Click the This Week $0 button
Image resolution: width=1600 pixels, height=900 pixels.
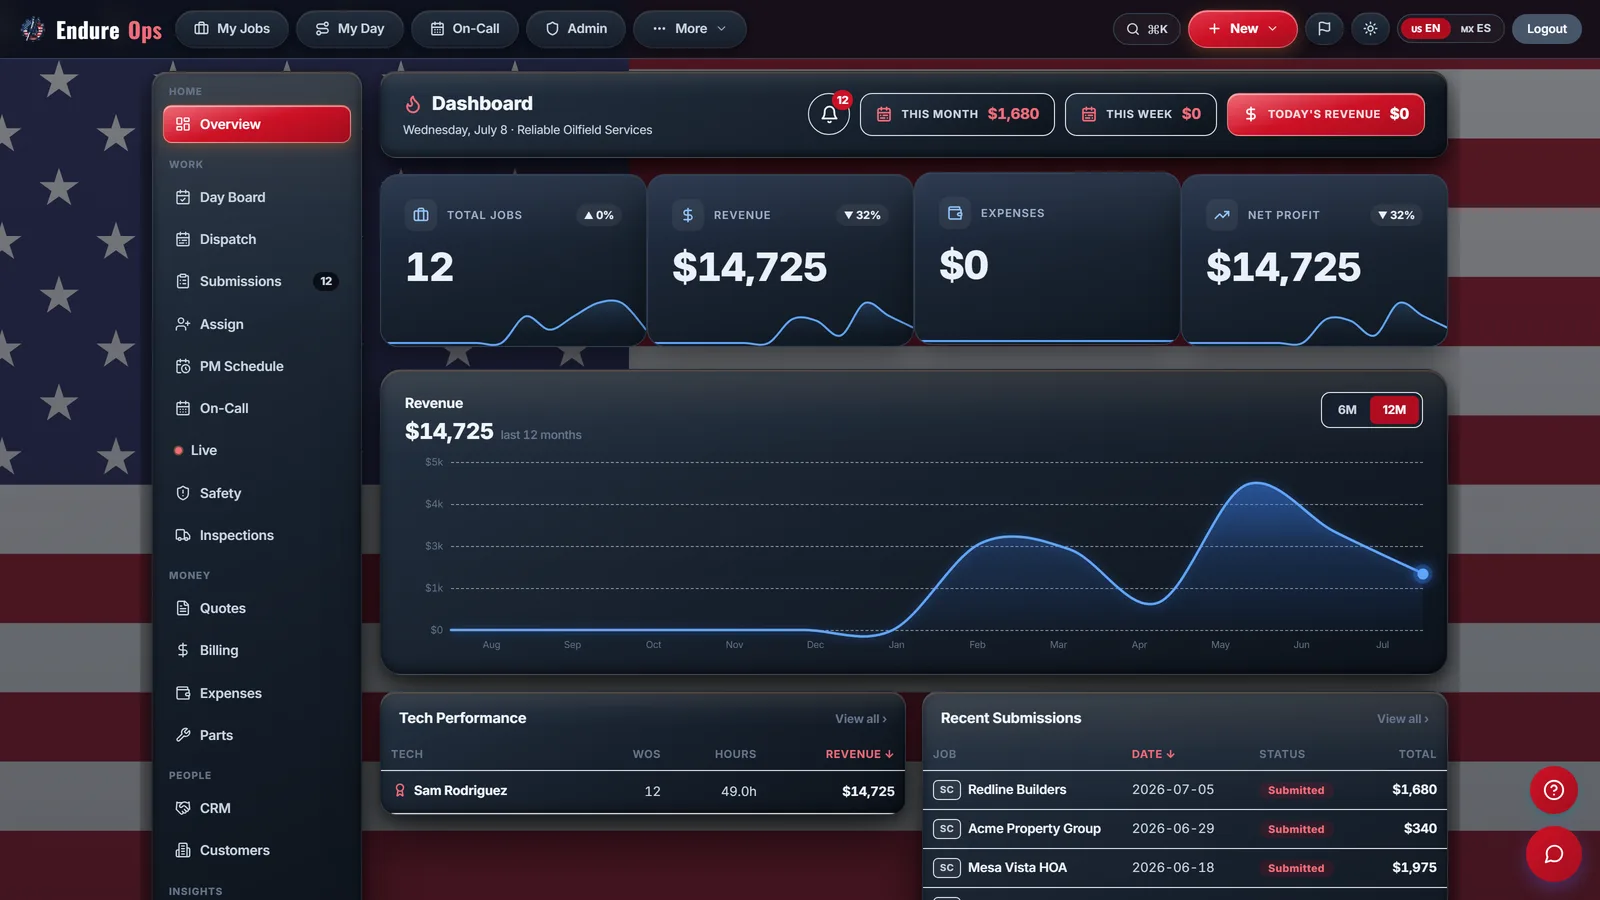tap(1140, 114)
